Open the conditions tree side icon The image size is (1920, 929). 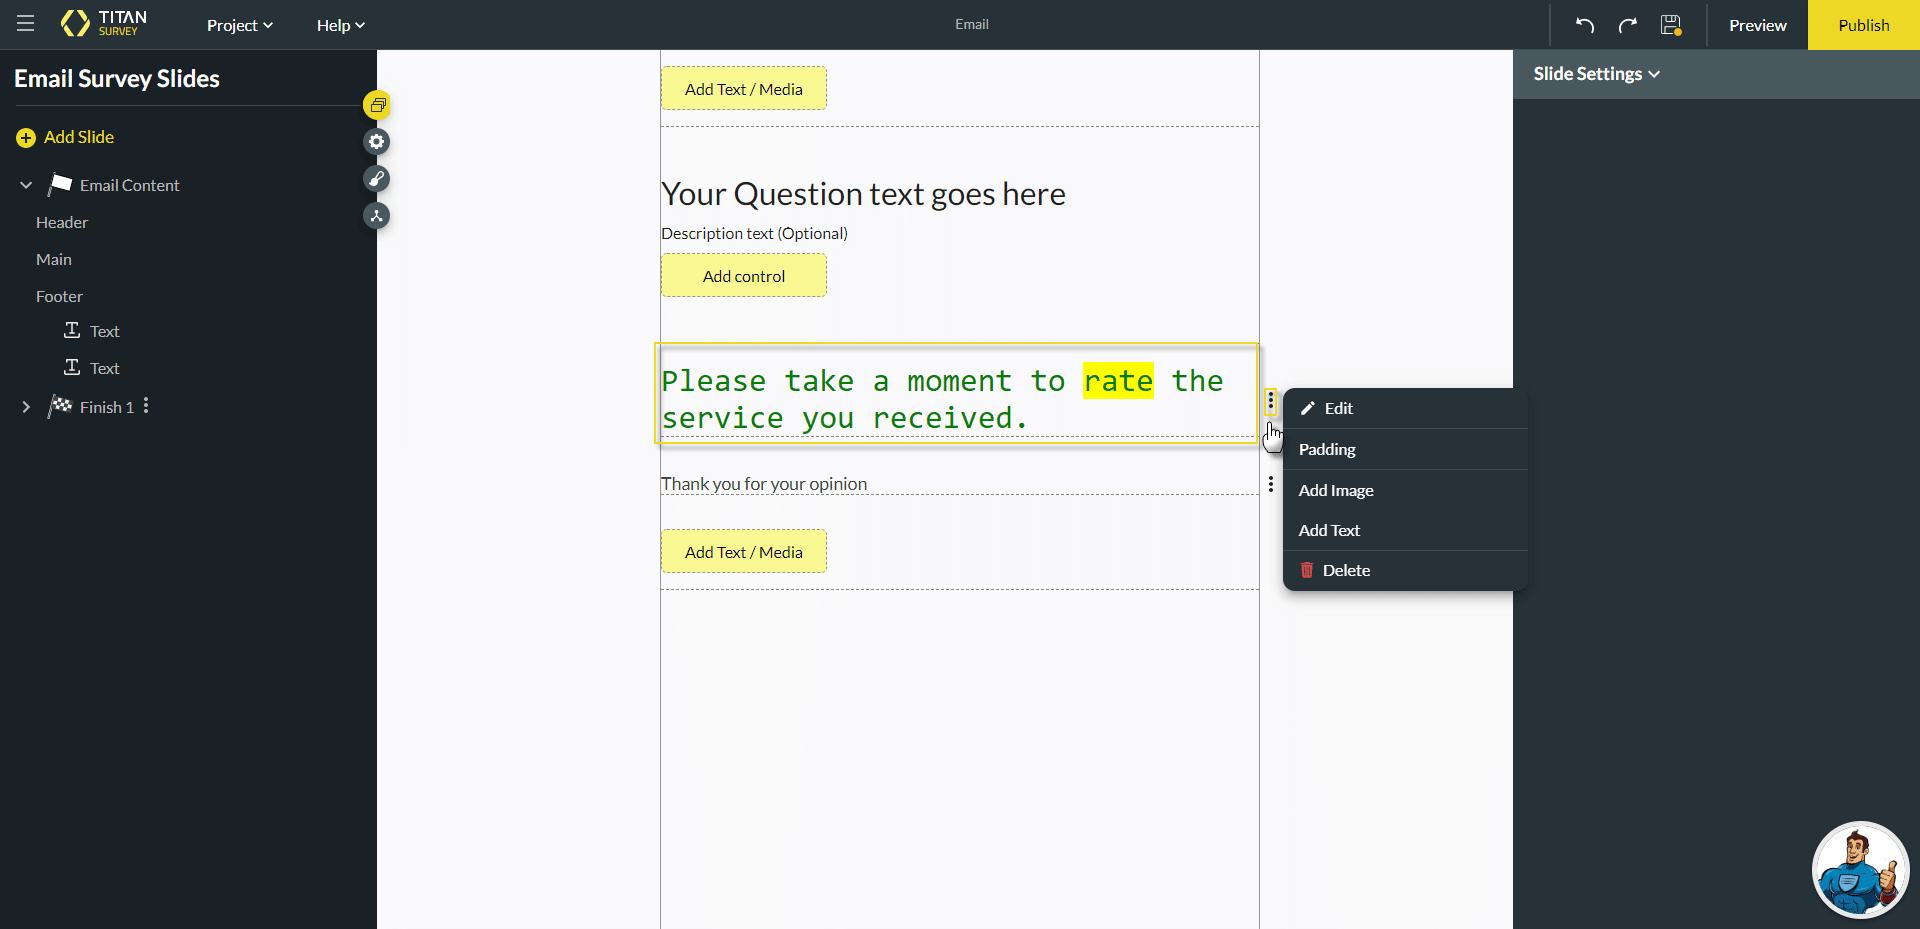pyautogui.click(x=377, y=216)
